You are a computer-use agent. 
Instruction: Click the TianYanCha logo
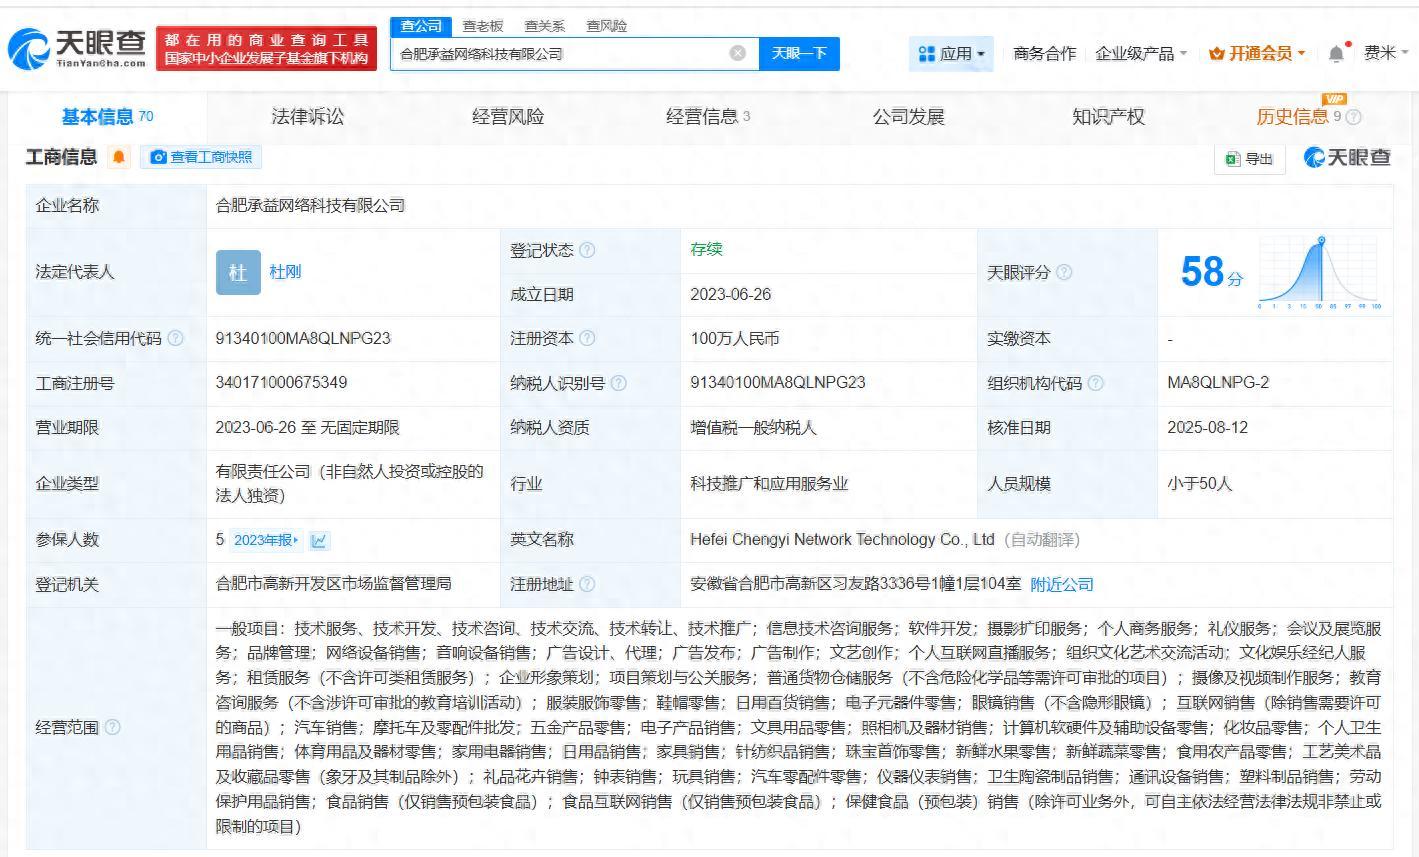point(78,48)
